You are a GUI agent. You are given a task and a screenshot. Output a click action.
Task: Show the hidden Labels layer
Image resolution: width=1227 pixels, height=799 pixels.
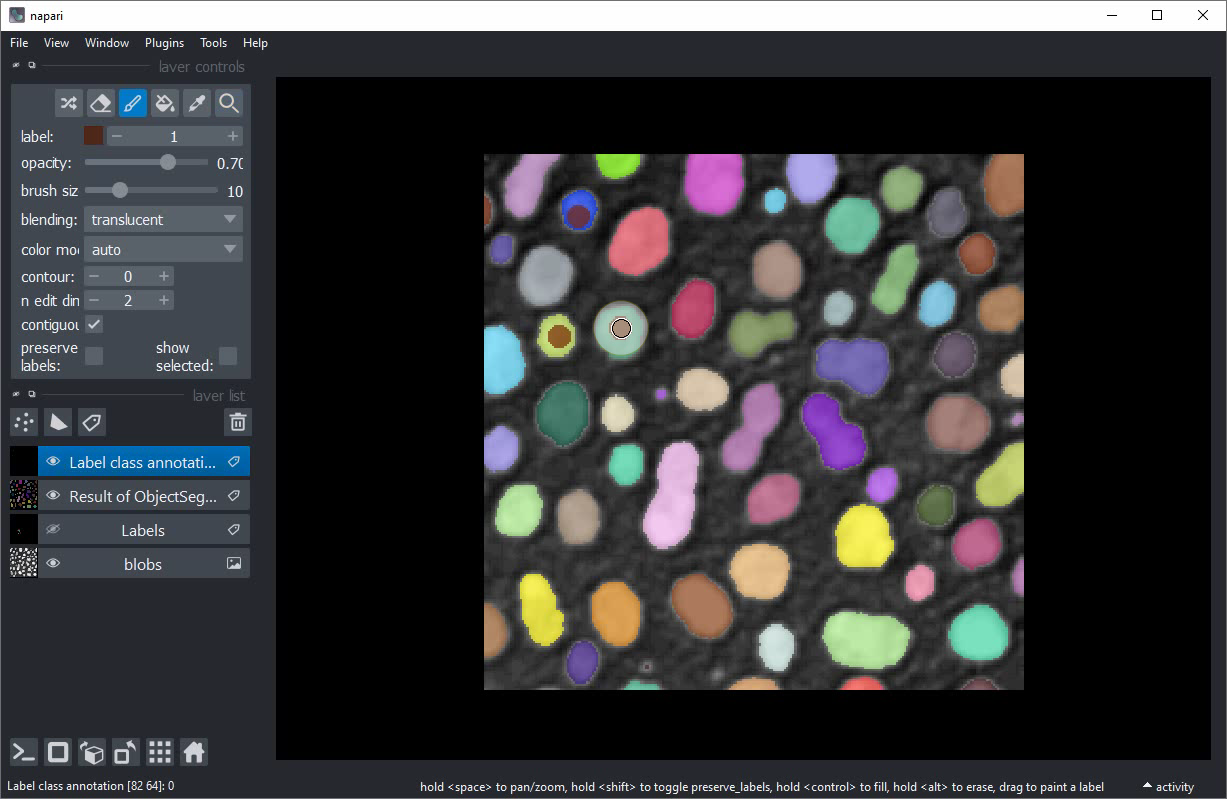(x=54, y=530)
